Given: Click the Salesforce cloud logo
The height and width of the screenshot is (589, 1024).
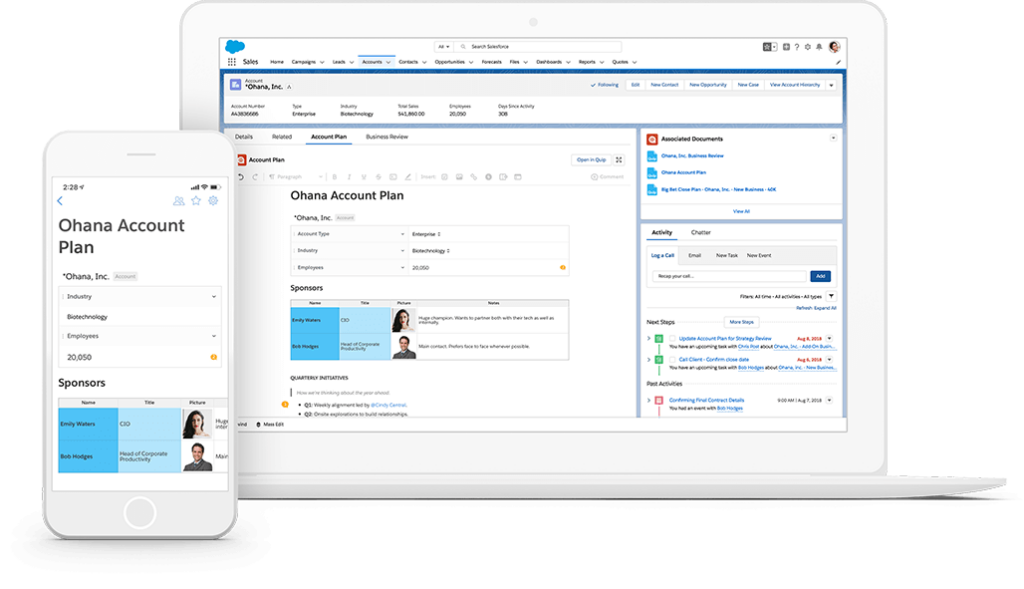Looking at the screenshot, I should [235, 46].
